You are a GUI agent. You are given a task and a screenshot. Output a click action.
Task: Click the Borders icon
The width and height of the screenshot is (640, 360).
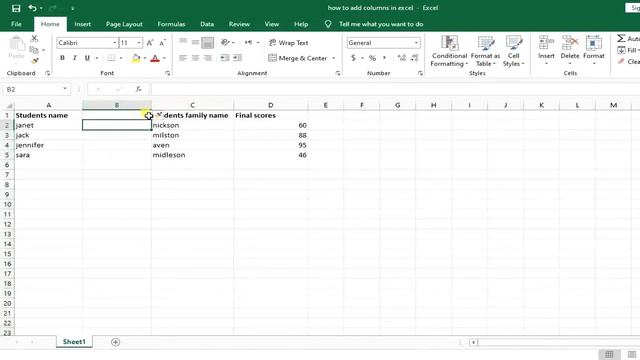pos(111,58)
